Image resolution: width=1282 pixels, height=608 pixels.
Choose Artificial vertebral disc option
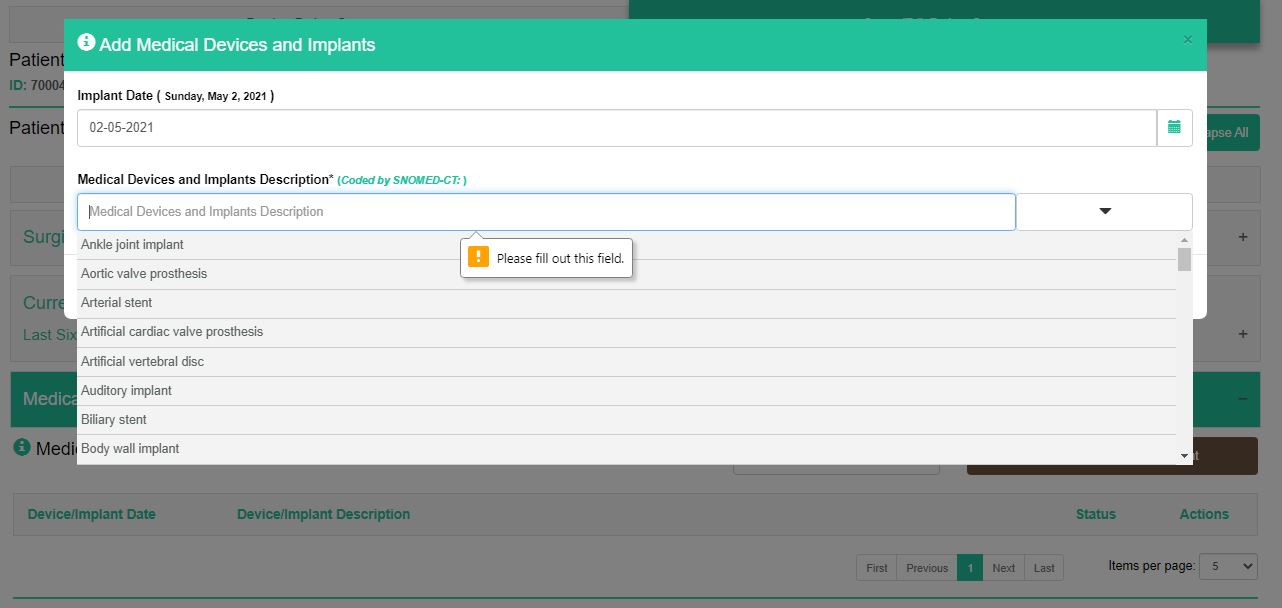click(142, 362)
